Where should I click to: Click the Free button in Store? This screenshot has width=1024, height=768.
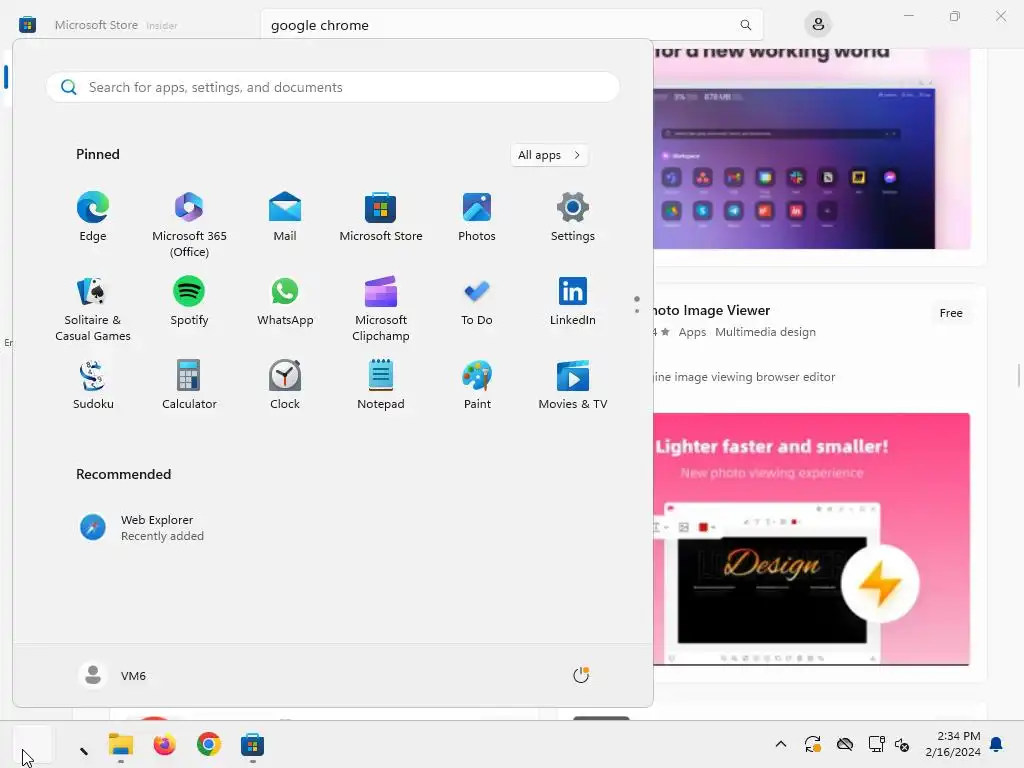coord(951,313)
